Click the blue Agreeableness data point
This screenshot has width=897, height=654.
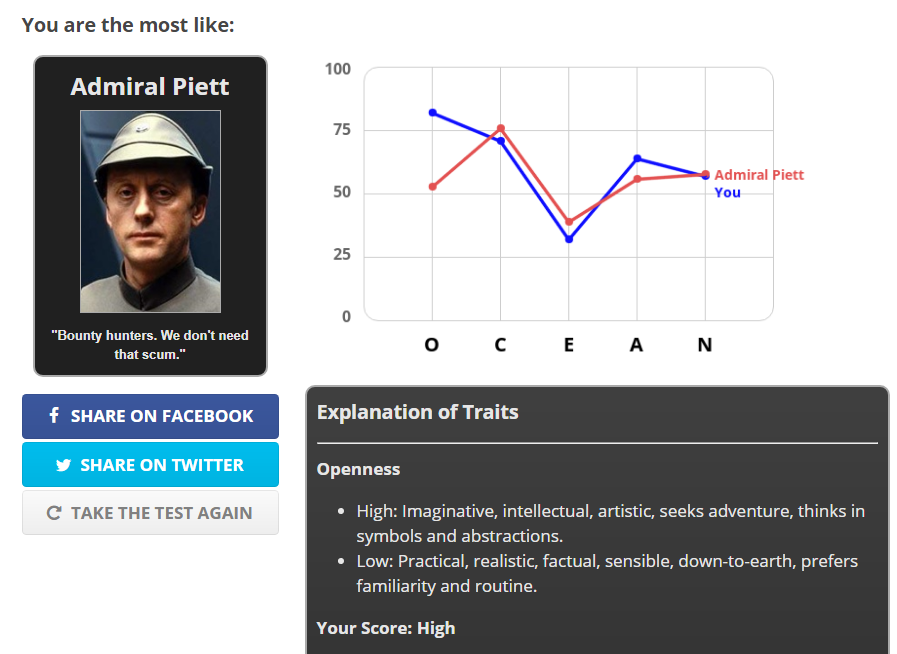coord(637,158)
